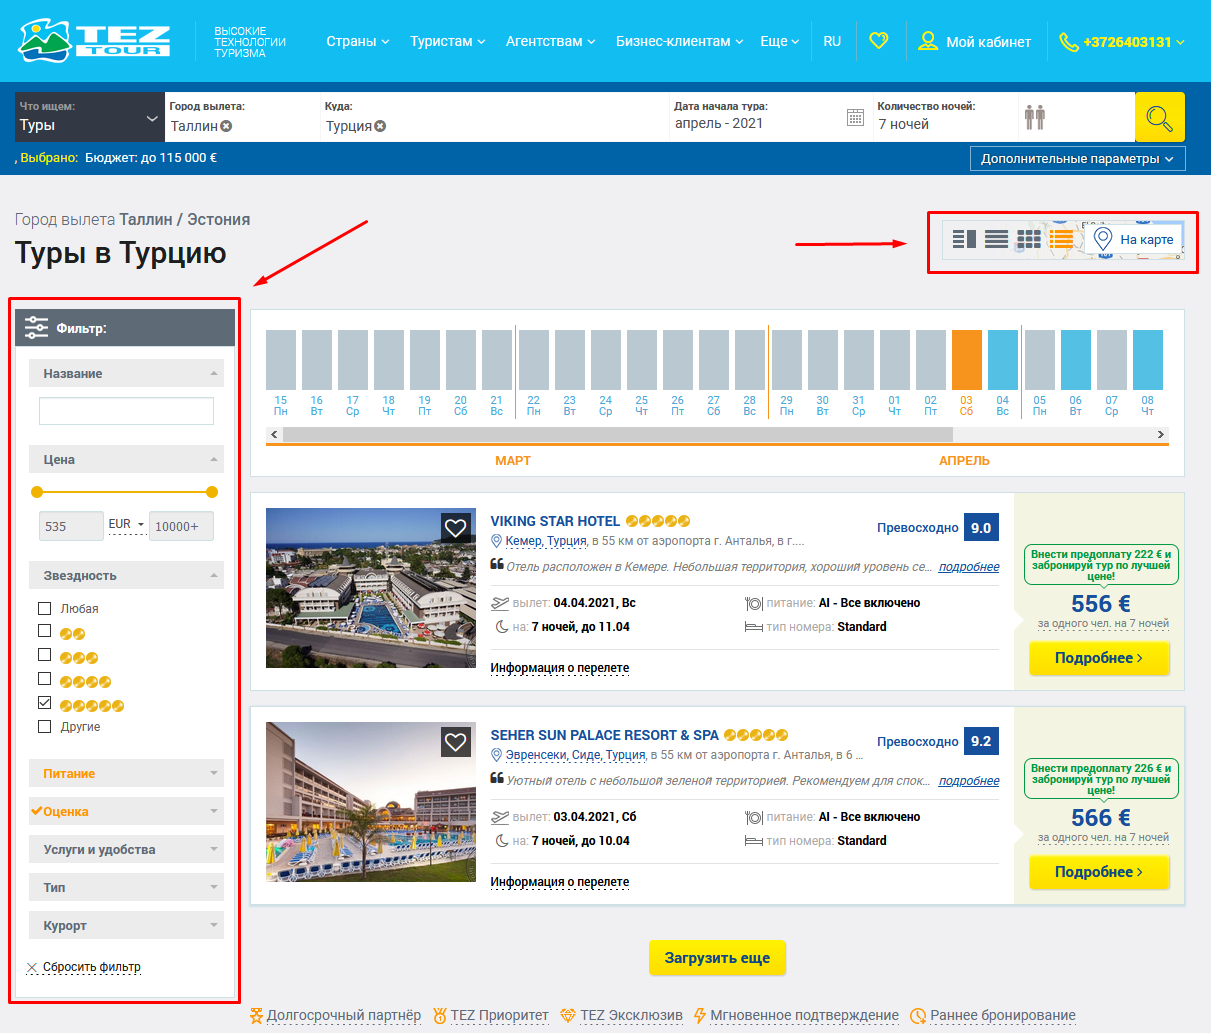Viewport: 1211px width, 1033px height.
Task: Open Дополнительные параметры dropdown
Action: pyautogui.click(x=1077, y=158)
